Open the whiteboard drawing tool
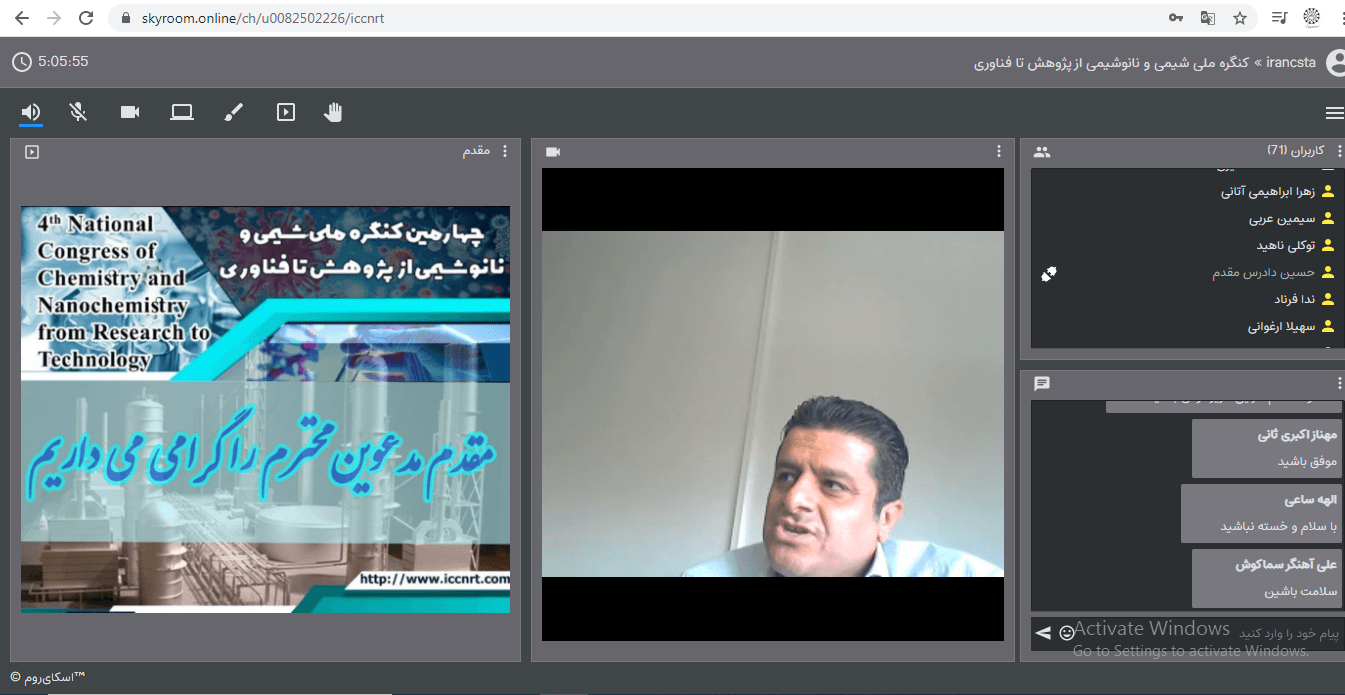Screen dimensions: 1345x695 pyautogui.click(x=233, y=112)
